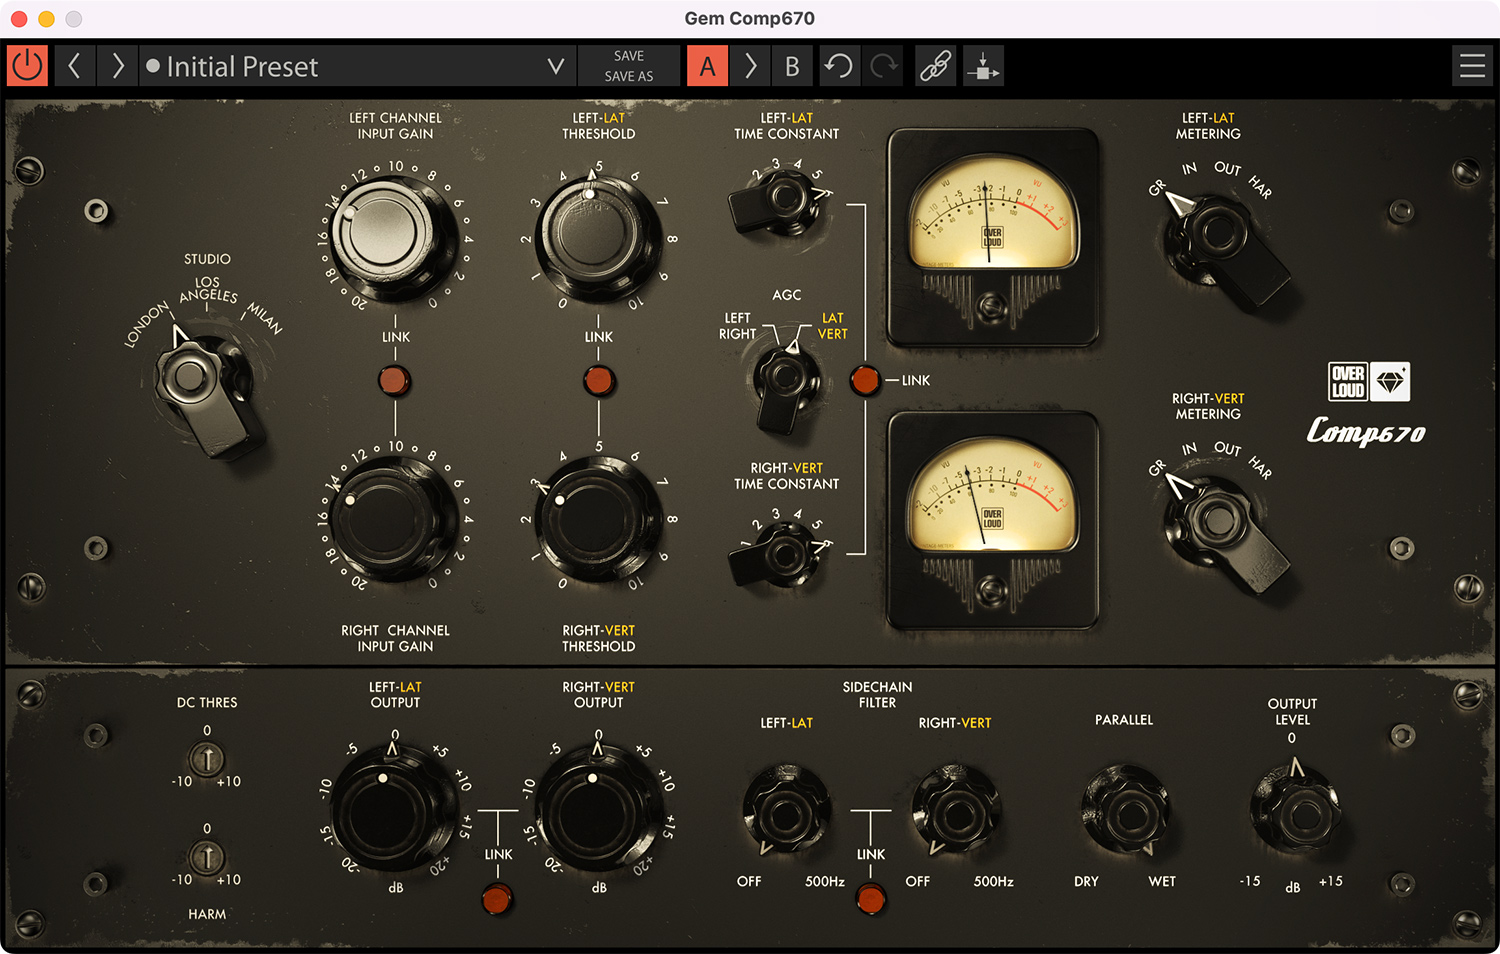Image resolution: width=1500 pixels, height=954 pixels.
Task: Click the redo arrow icon
Action: point(883,66)
